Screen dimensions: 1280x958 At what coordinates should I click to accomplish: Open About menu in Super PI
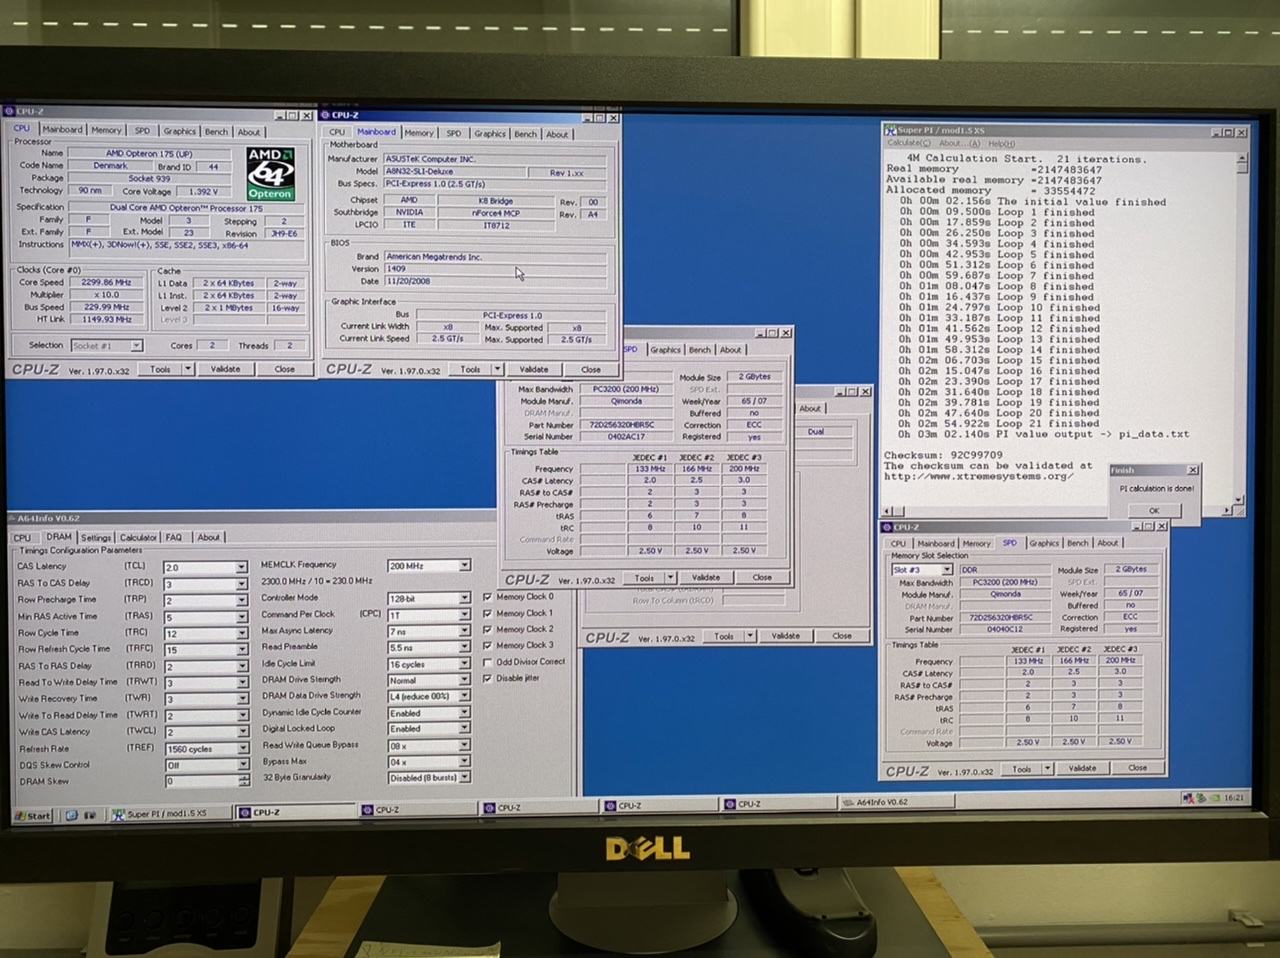pyautogui.click(x=960, y=143)
